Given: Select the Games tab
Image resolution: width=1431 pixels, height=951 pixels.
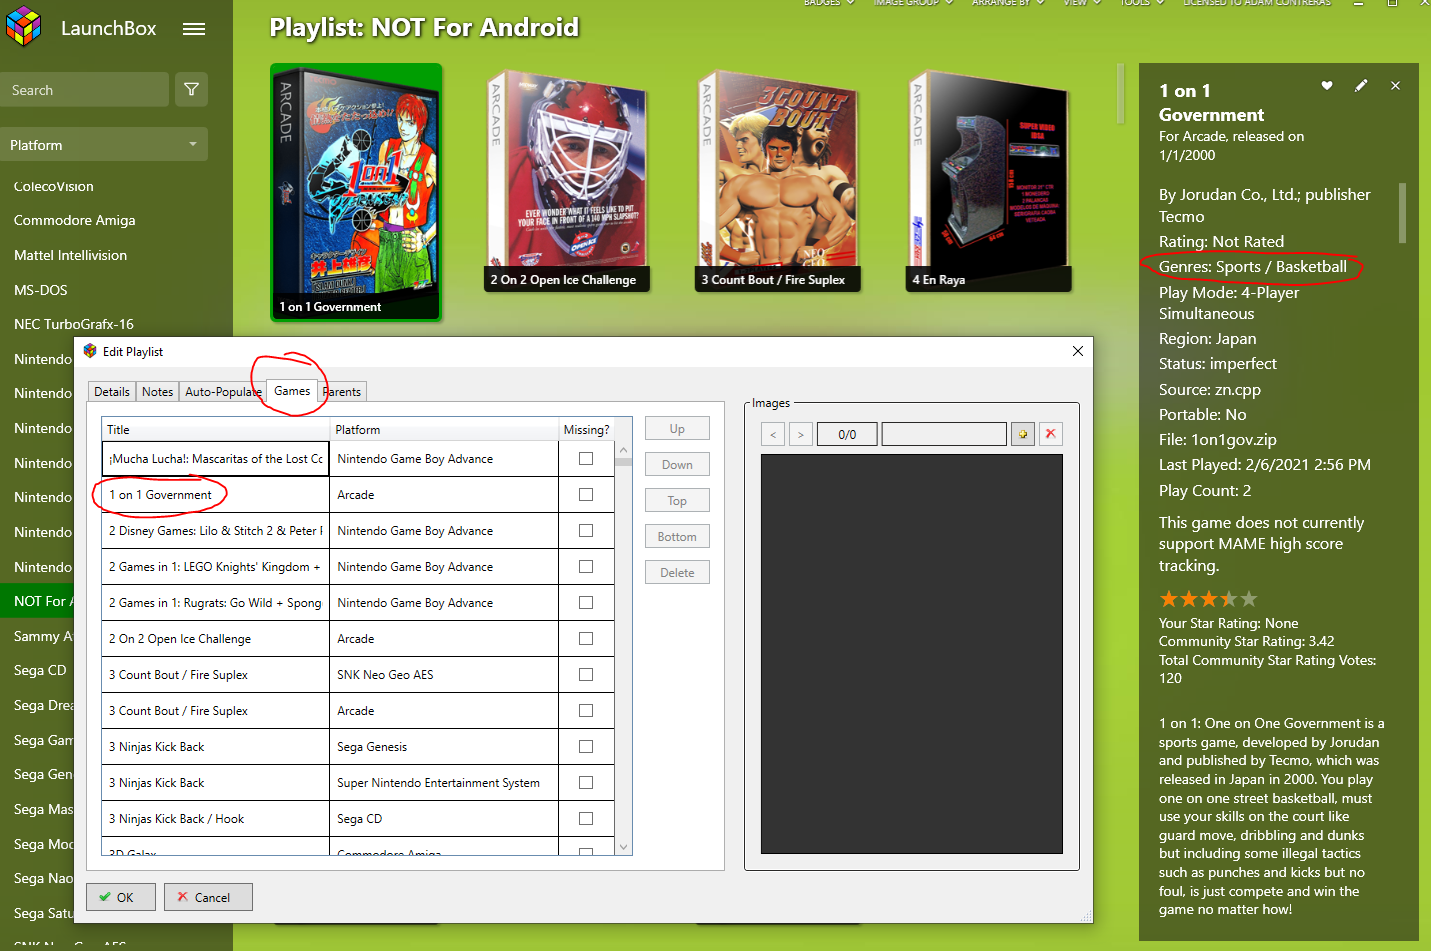Looking at the screenshot, I should pyautogui.click(x=292, y=391).
